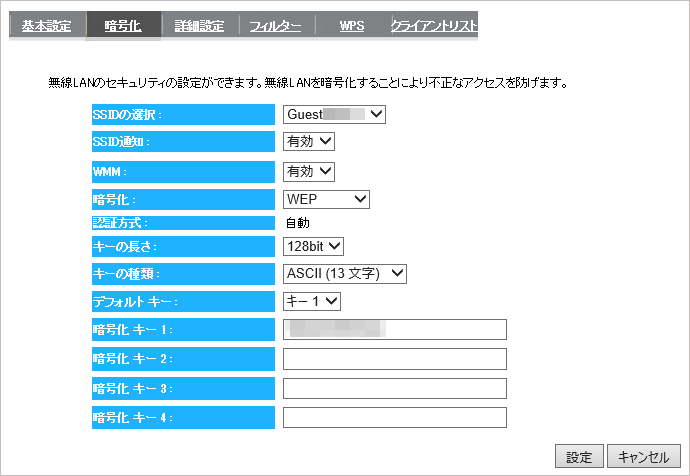
Task: Open the 基本設定 tab
Action: [46, 26]
